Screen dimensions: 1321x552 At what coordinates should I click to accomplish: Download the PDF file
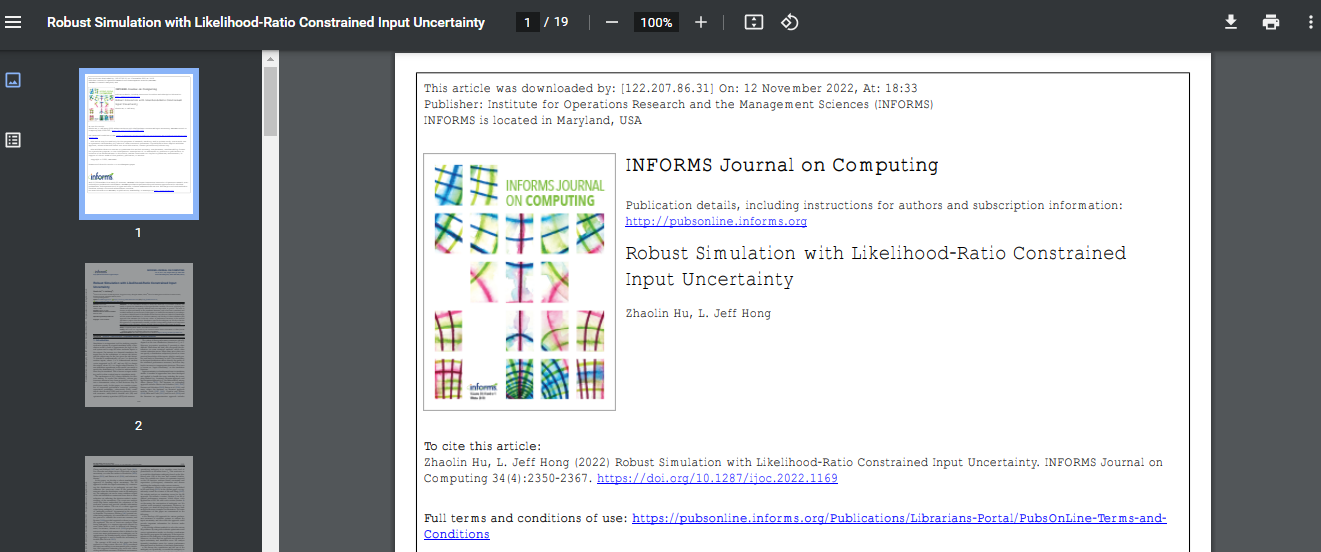[1231, 22]
